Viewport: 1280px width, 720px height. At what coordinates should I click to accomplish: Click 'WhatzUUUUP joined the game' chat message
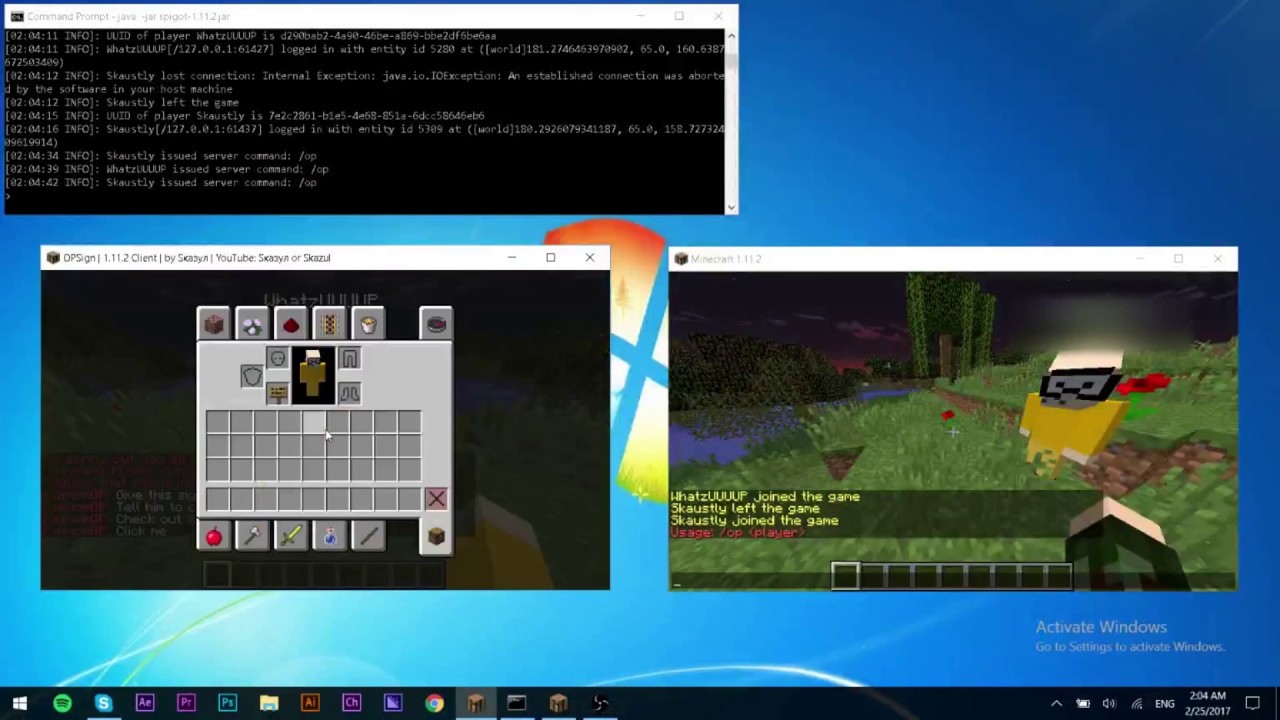(764, 496)
